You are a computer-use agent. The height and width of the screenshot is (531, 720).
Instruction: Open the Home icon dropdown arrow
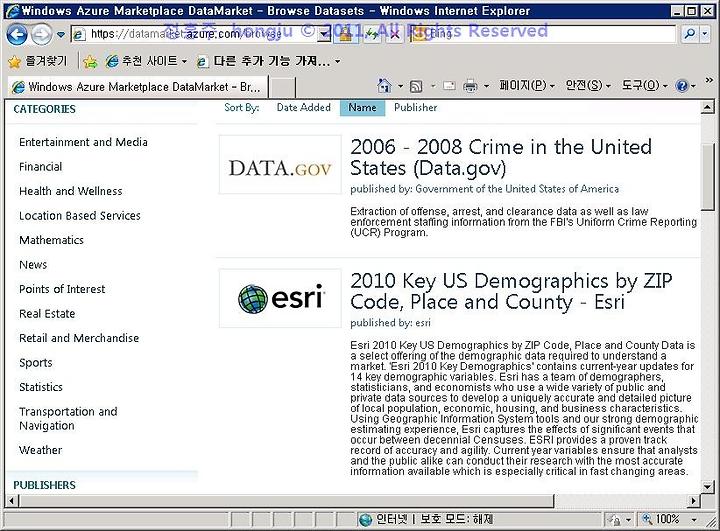point(400,86)
